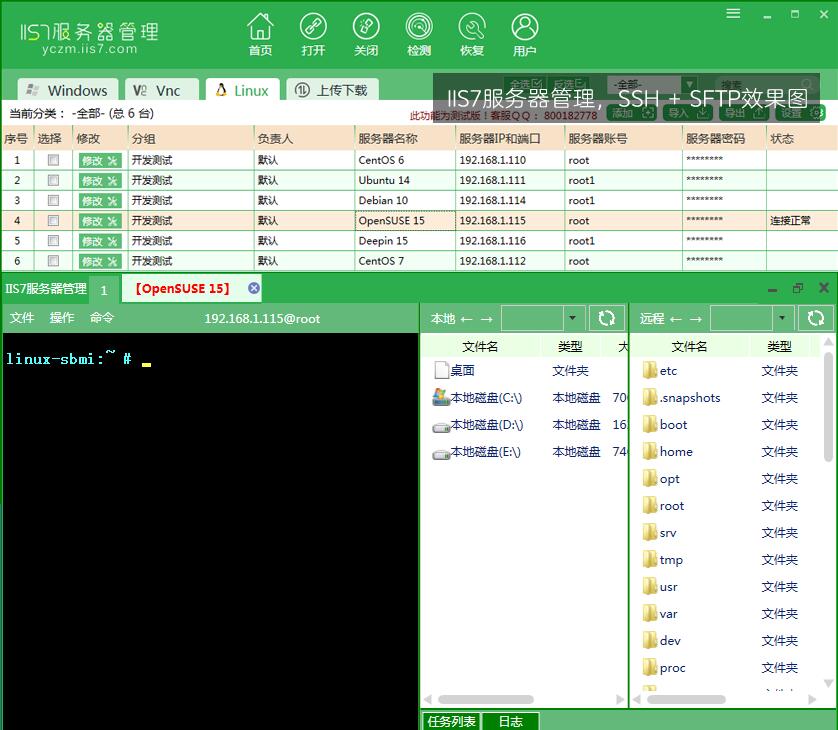Open the remote path dropdown

781,318
